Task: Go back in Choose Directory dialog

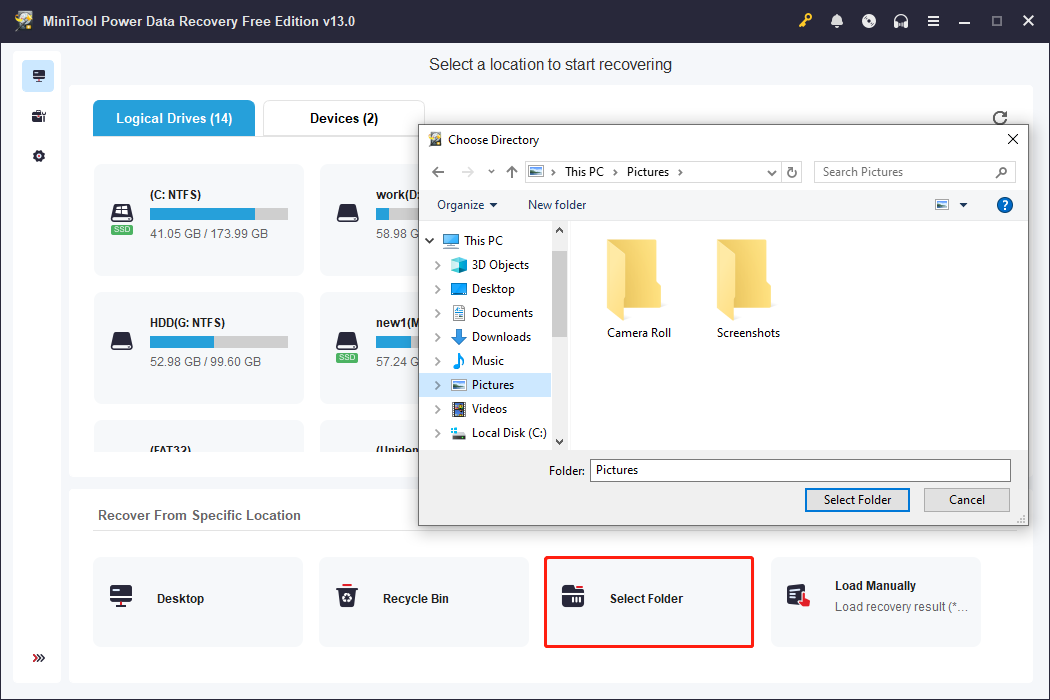Action: [x=438, y=172]
